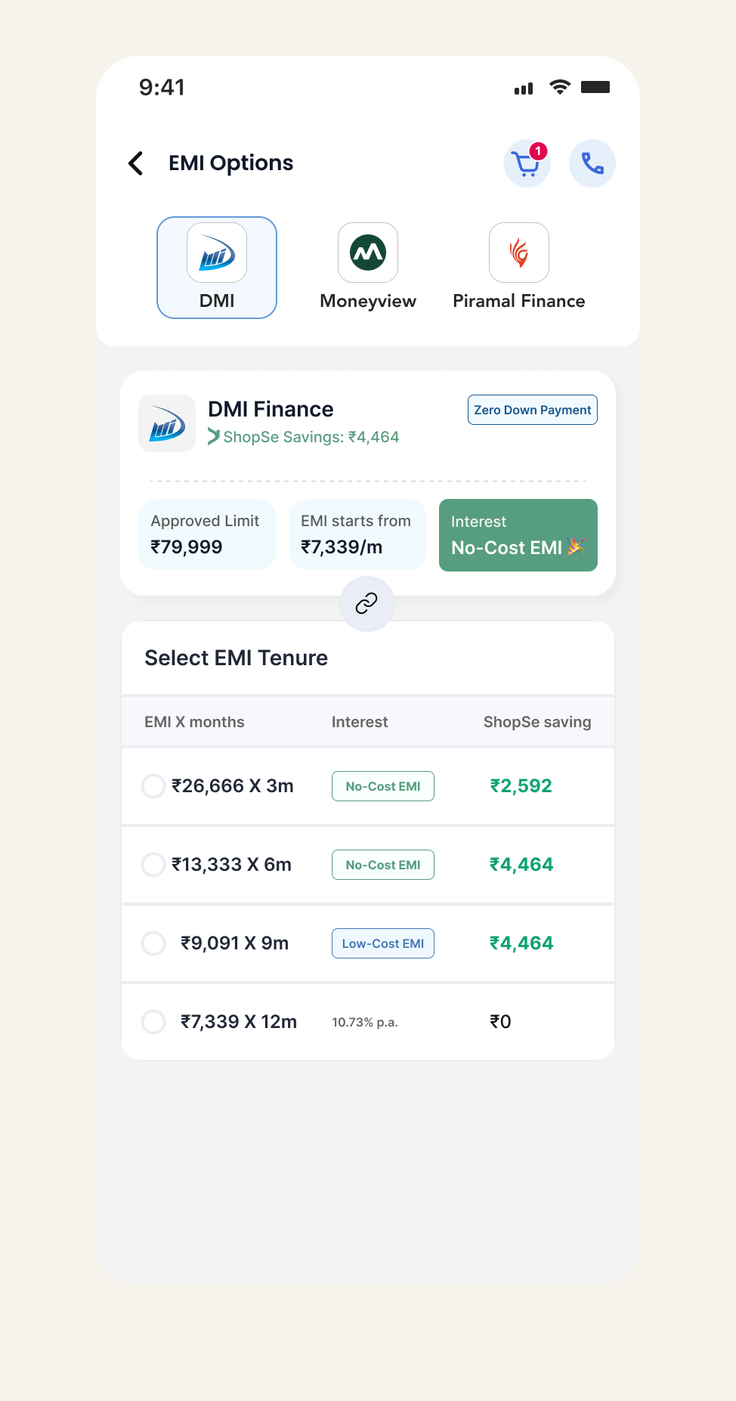Image resolution: width=736 pixels, height=1401 pixels.
Task: Tap the Piramal Finance logo icon
Action: pyautogui.click(x=519, y=252)
